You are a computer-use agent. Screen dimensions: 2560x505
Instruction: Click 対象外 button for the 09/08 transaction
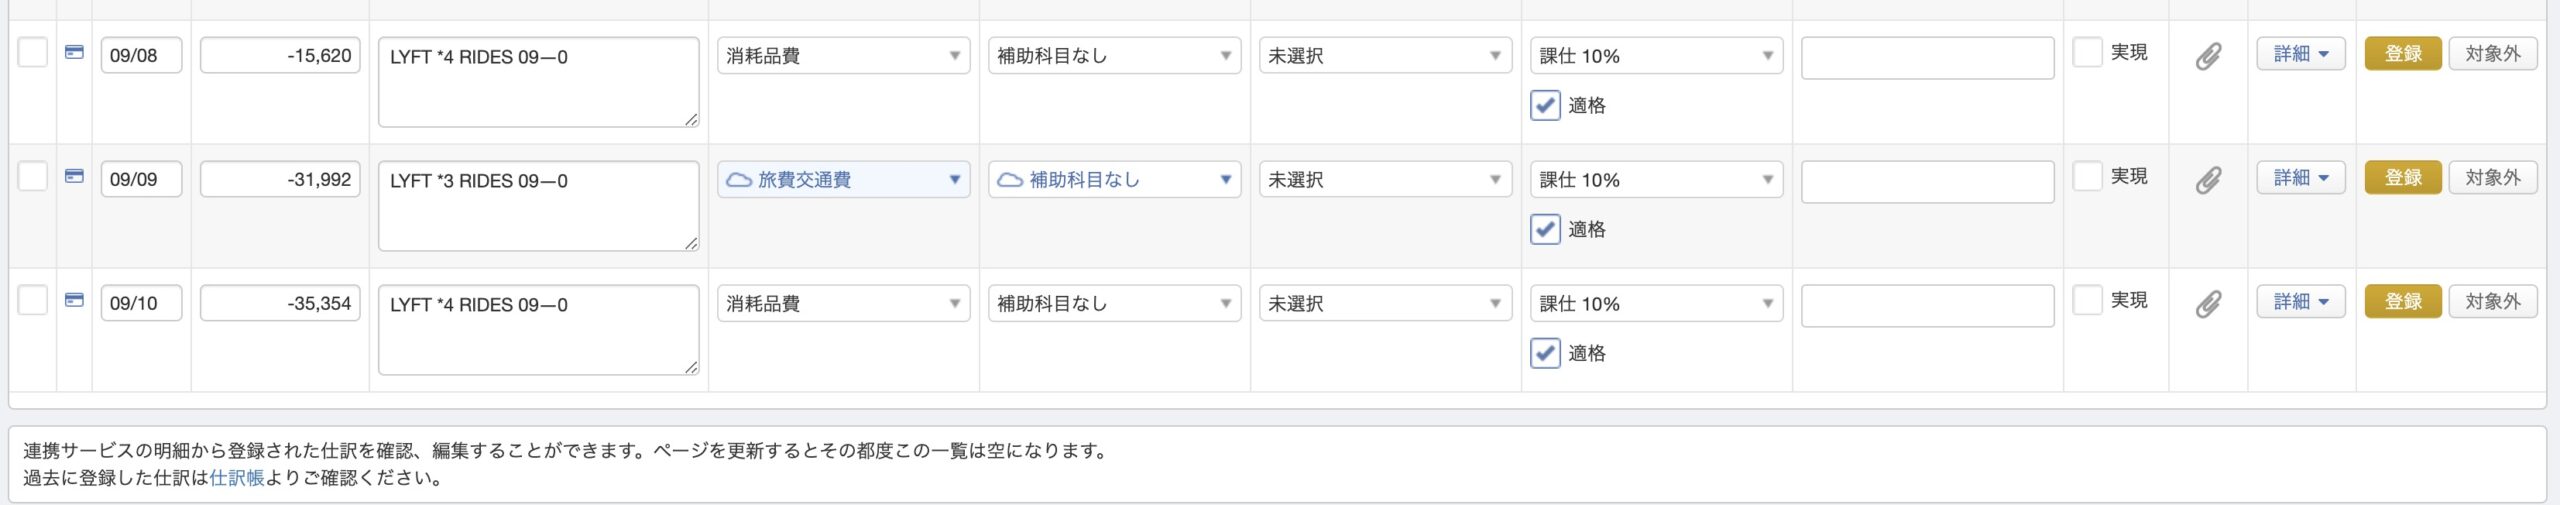click(2492, 54)
